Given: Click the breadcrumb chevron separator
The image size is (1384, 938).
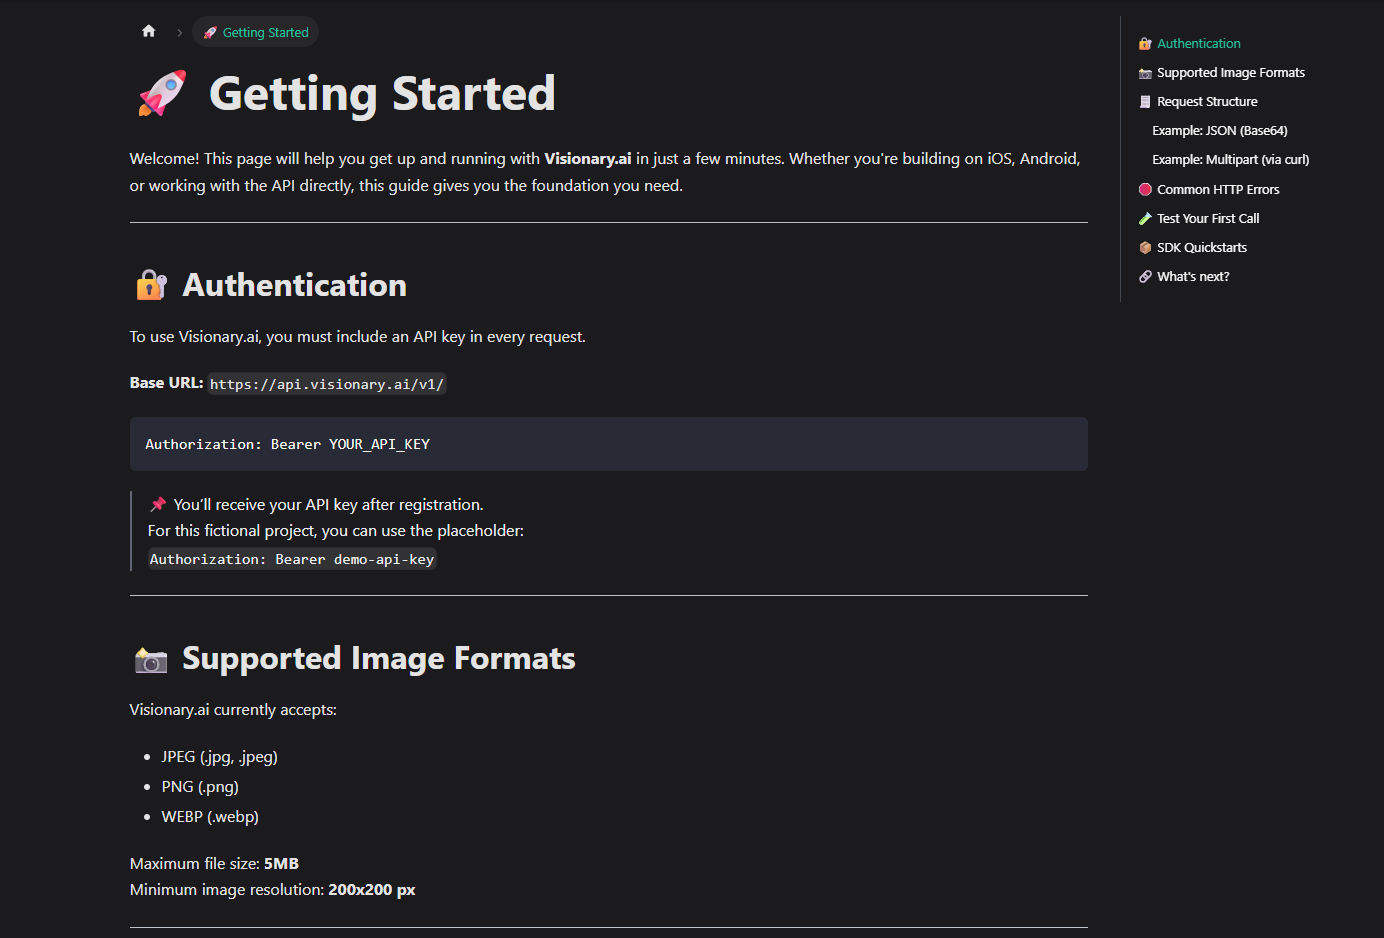Looking at the screenshot, I should click(180, 32).
